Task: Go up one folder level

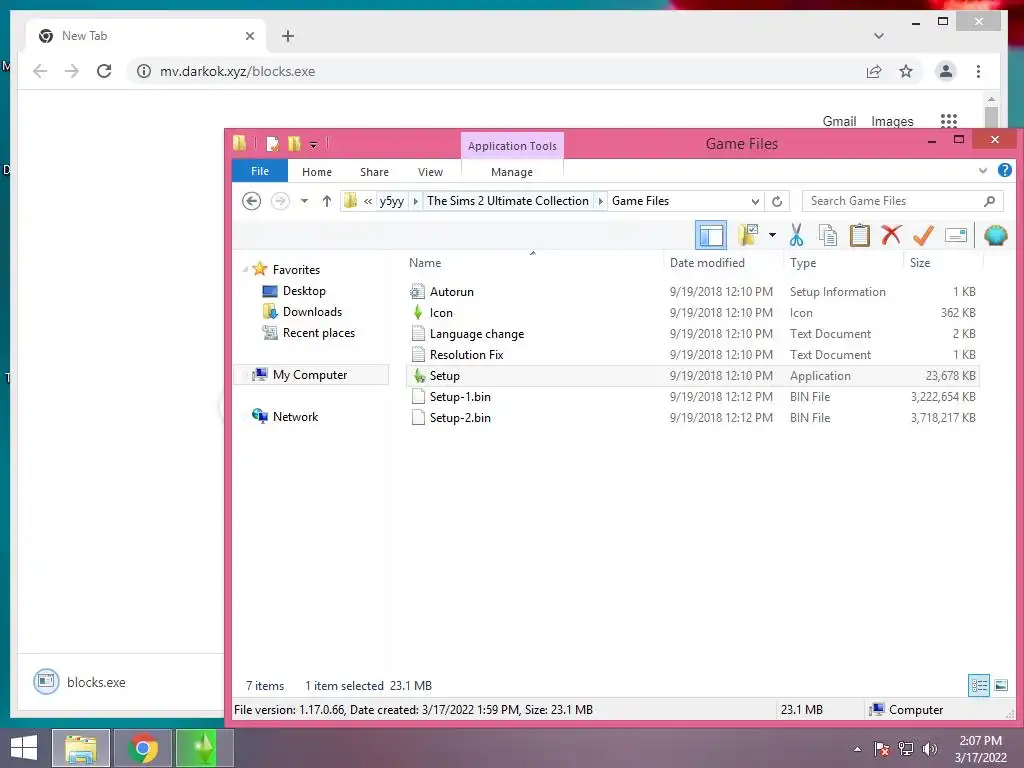Action: click(327, 201)
